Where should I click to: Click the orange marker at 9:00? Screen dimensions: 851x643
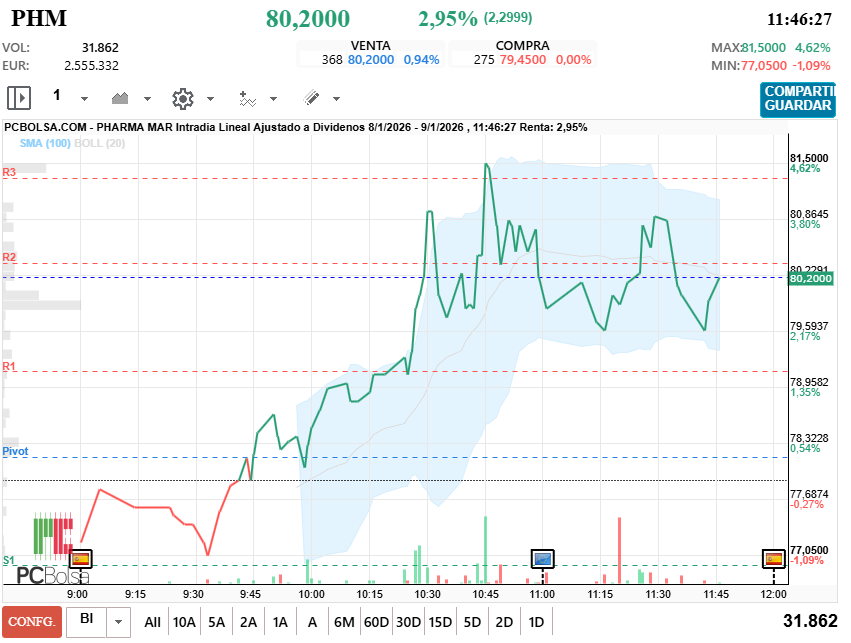(x=81, y=559)
